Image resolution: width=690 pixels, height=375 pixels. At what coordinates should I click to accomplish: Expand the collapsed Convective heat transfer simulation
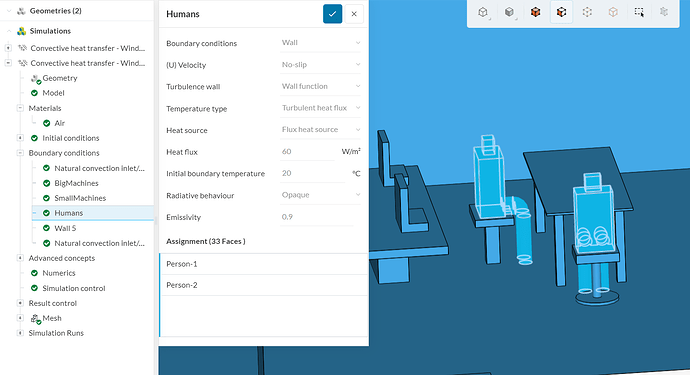[x=8, y=48]
